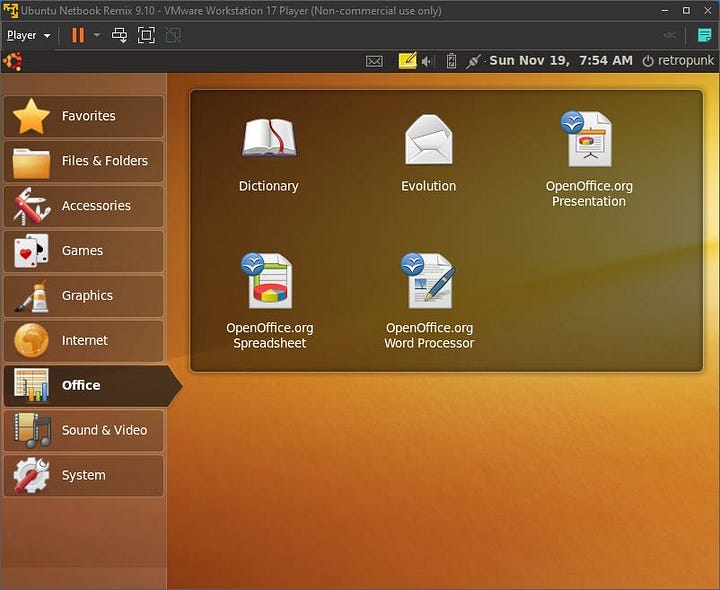Open the VMware notes panel icon
This screenshot has width=720, height=590.
704,35
